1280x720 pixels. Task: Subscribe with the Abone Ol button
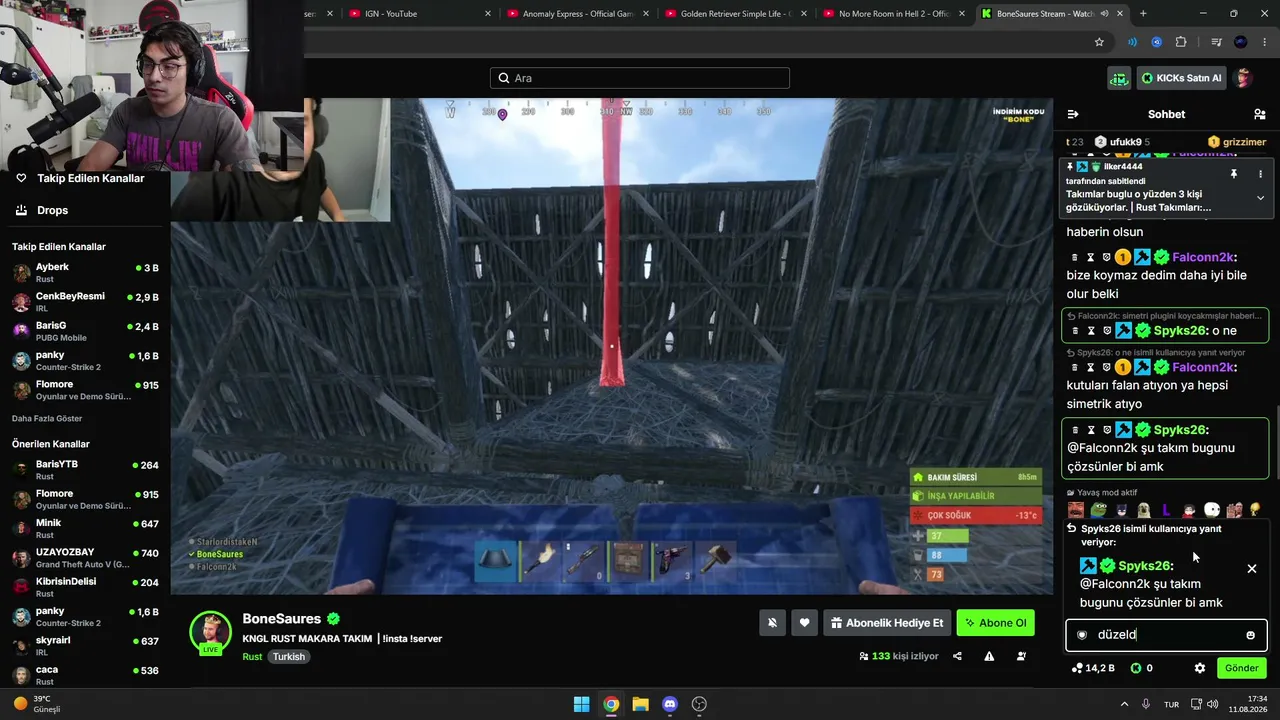[995, 623]
